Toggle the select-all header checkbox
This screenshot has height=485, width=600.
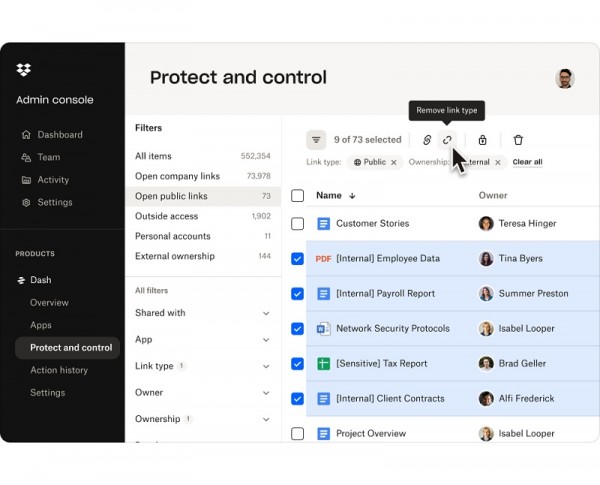coord(297,196)
